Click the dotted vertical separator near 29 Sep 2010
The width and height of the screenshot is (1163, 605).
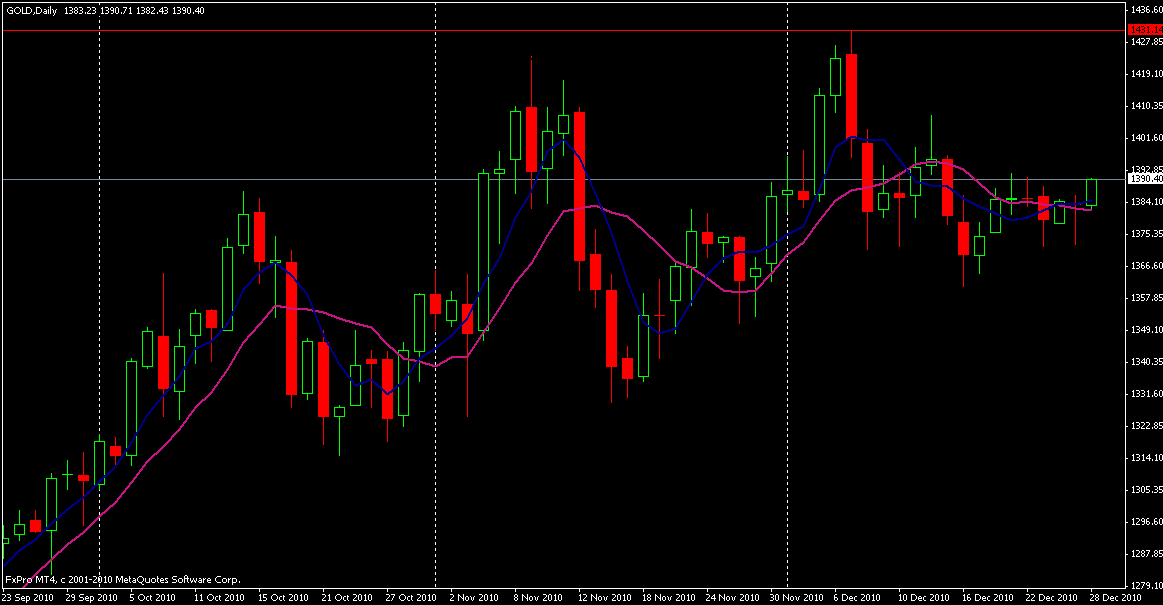[99, 300]
